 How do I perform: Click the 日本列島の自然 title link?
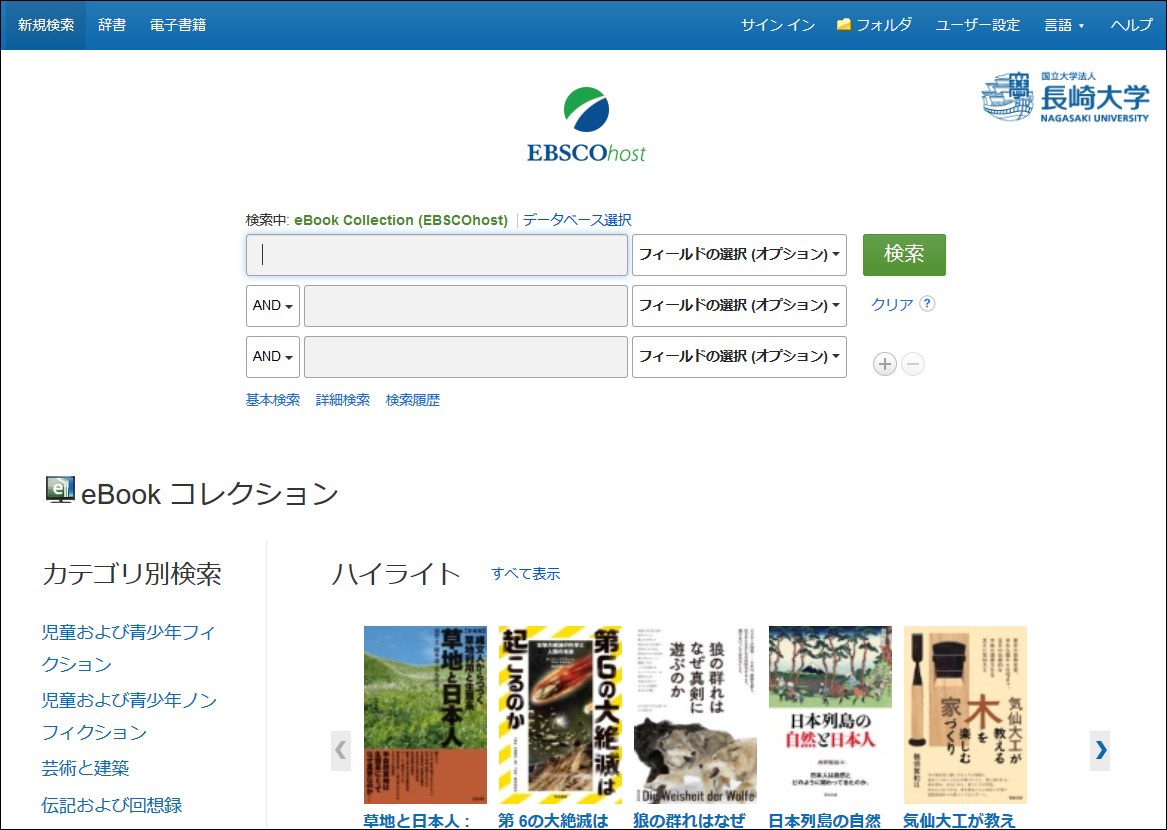[825, 820]
